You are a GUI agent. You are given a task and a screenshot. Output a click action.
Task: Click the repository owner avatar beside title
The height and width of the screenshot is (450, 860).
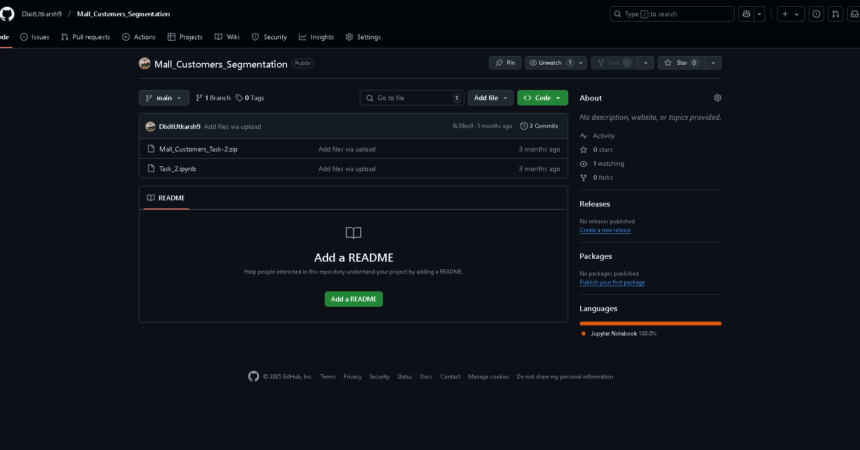pos(145,64)
